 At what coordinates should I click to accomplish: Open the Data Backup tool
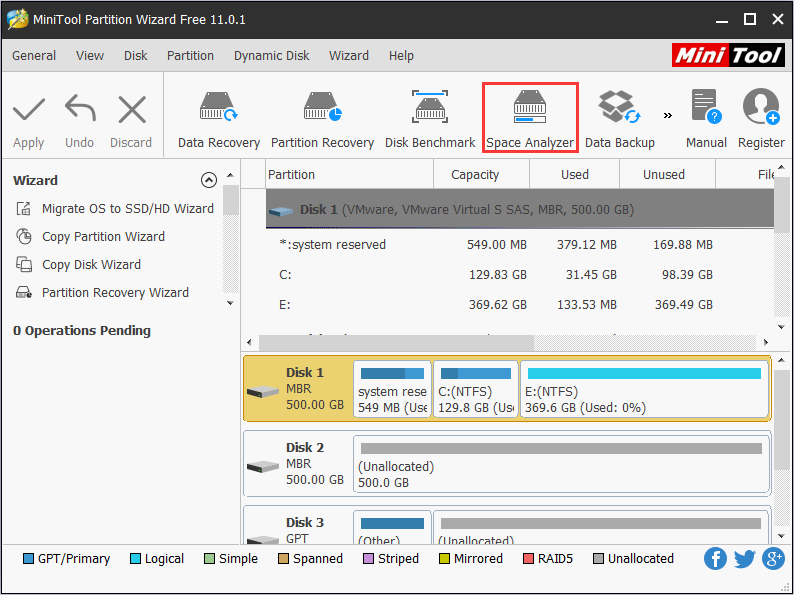[x=620, y=121]
